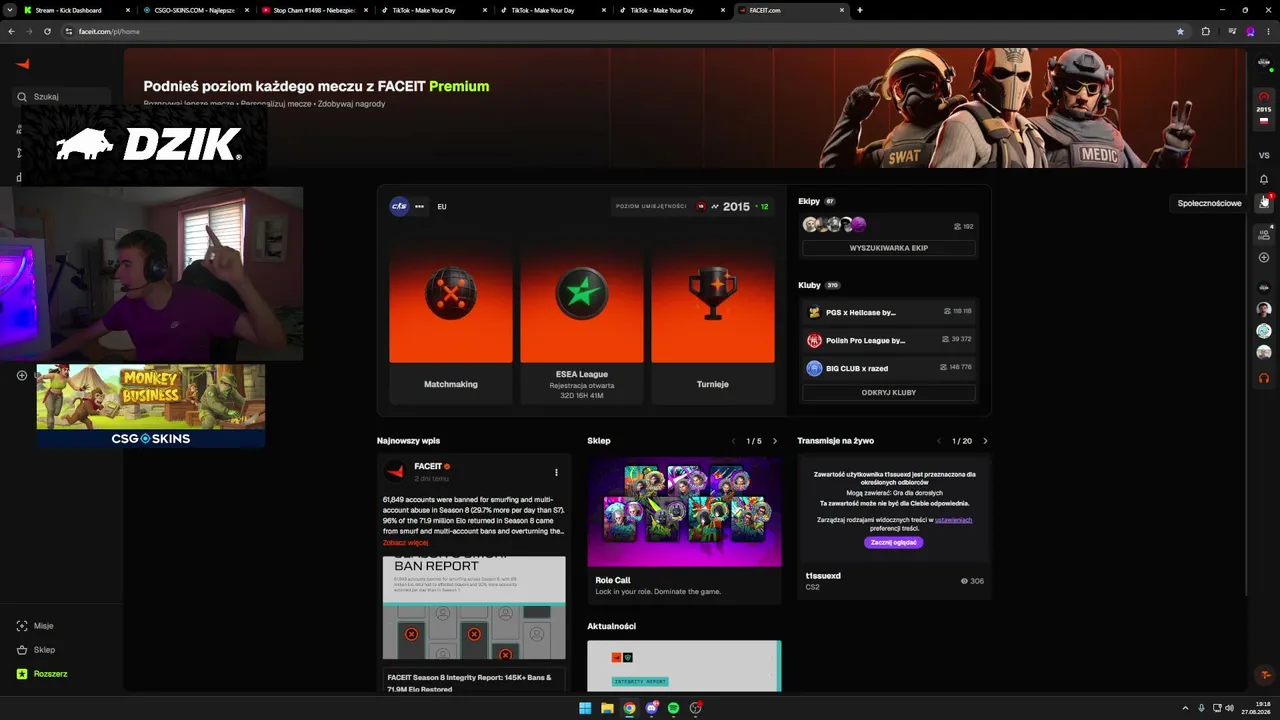Open the Polish Pro League club

(x=889, y=340)
